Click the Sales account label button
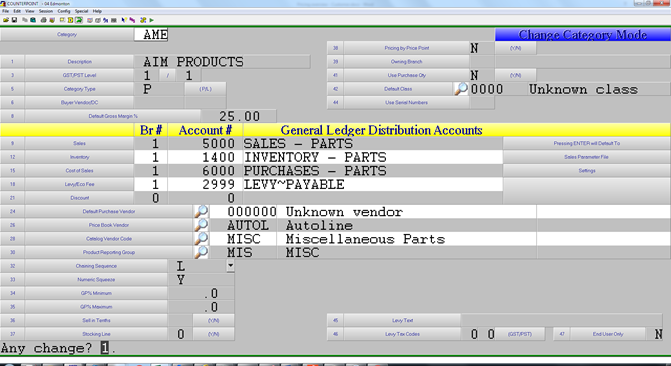The image size is (671, 366). (x=79, y=143)
